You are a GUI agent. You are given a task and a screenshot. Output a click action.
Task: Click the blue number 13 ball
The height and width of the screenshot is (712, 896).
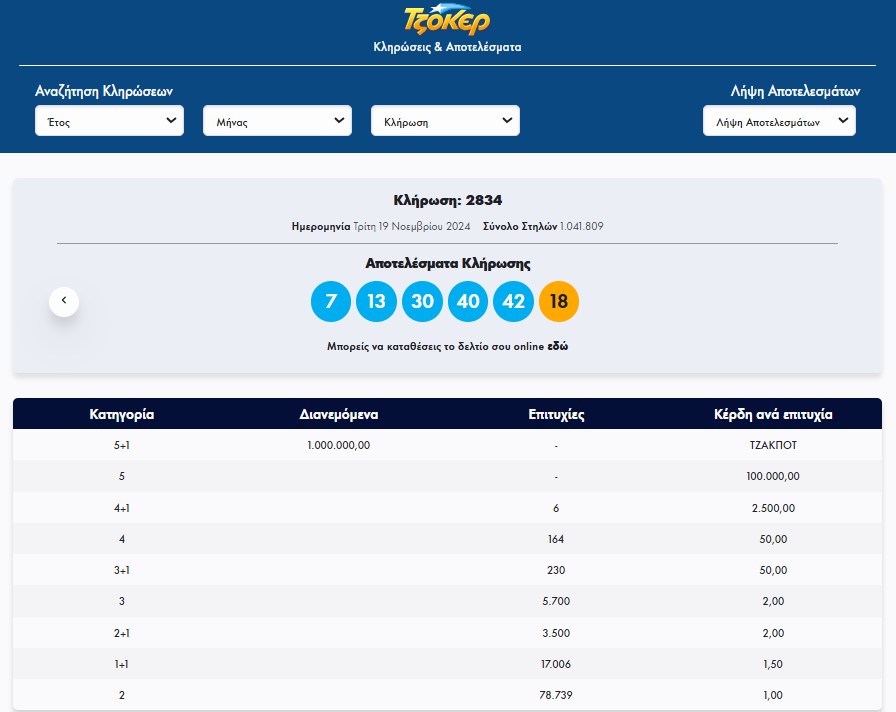tap(377, 302)
